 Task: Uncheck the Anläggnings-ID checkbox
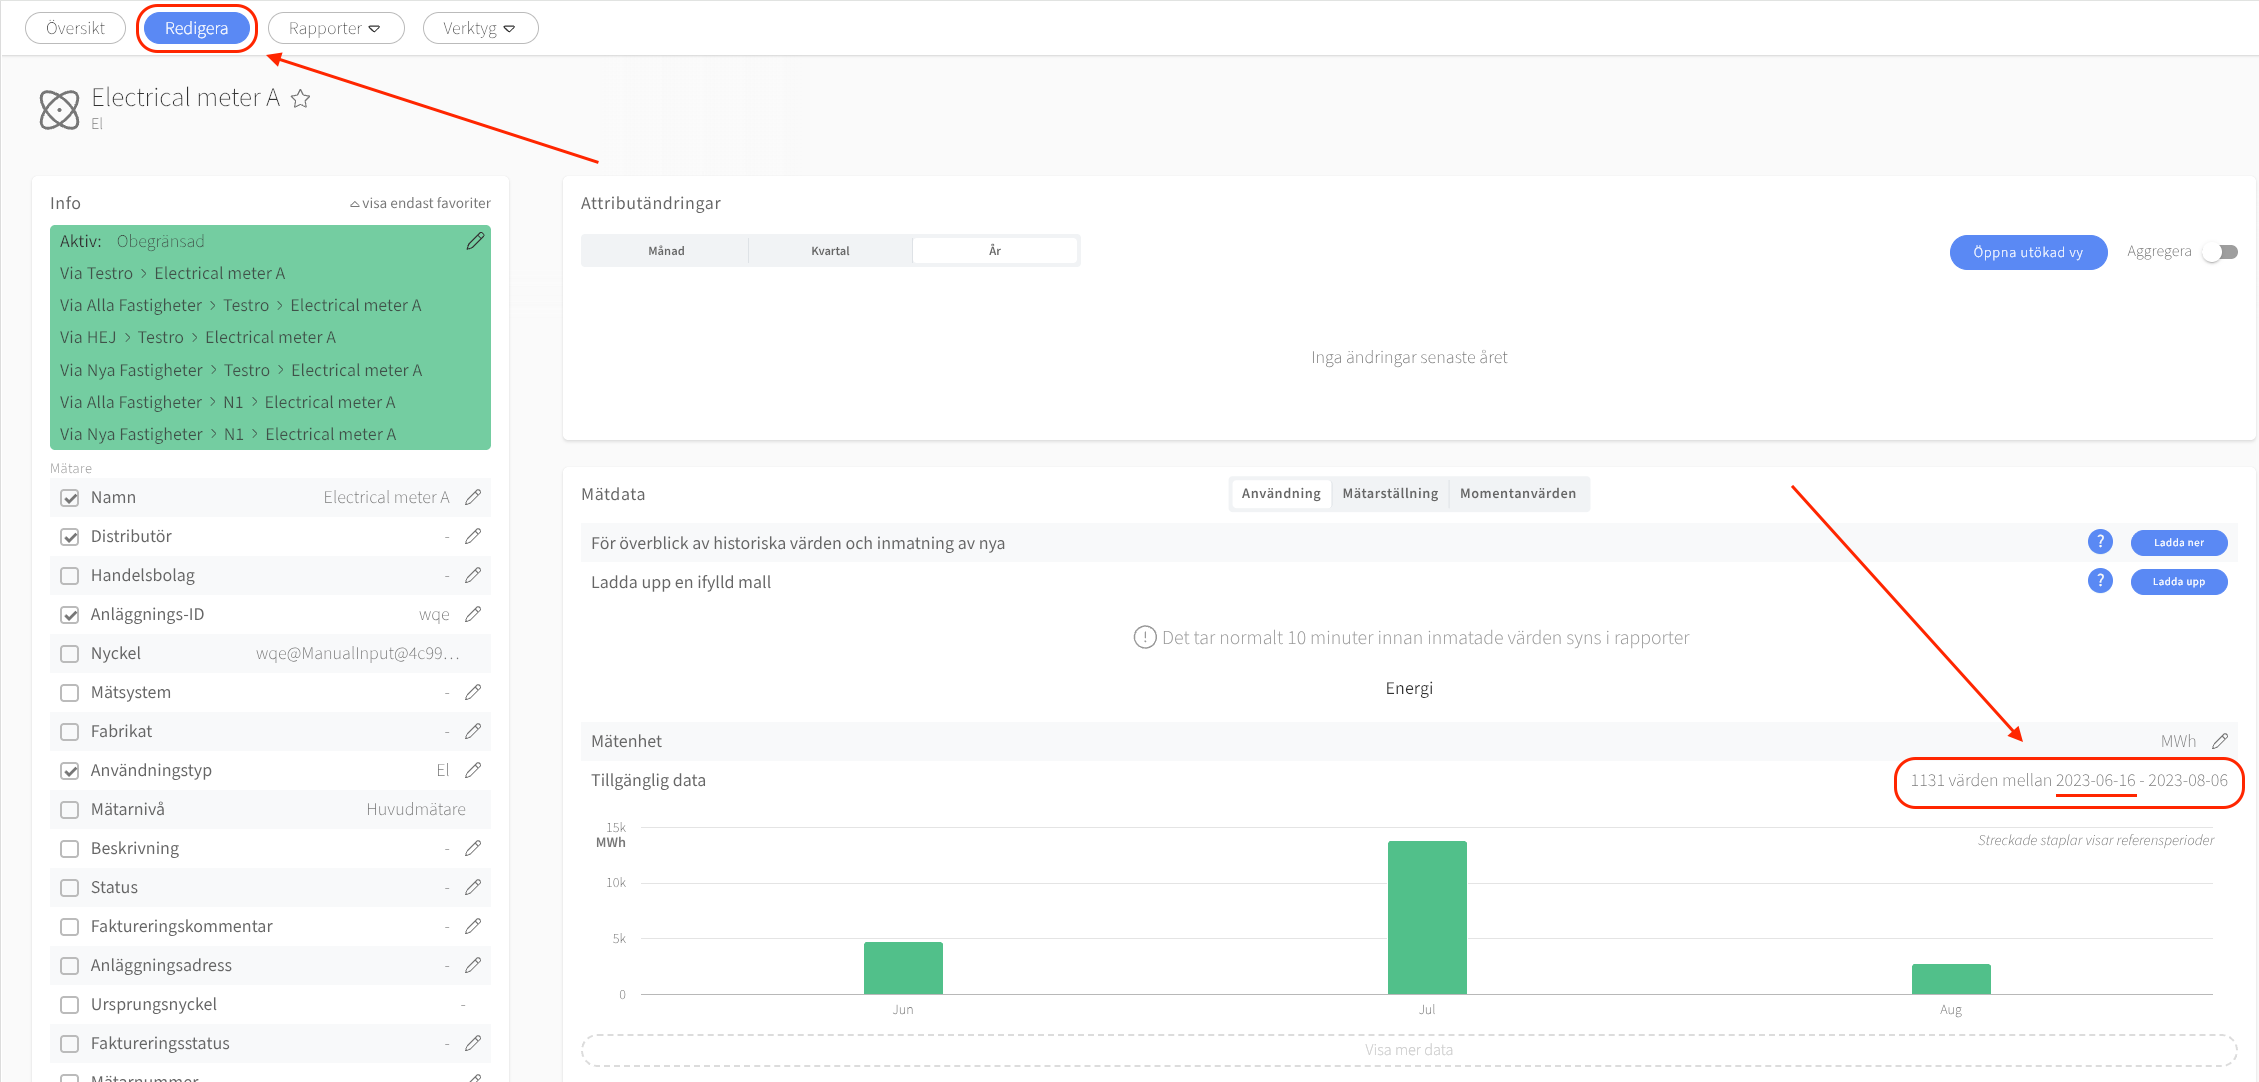[70, 615]
